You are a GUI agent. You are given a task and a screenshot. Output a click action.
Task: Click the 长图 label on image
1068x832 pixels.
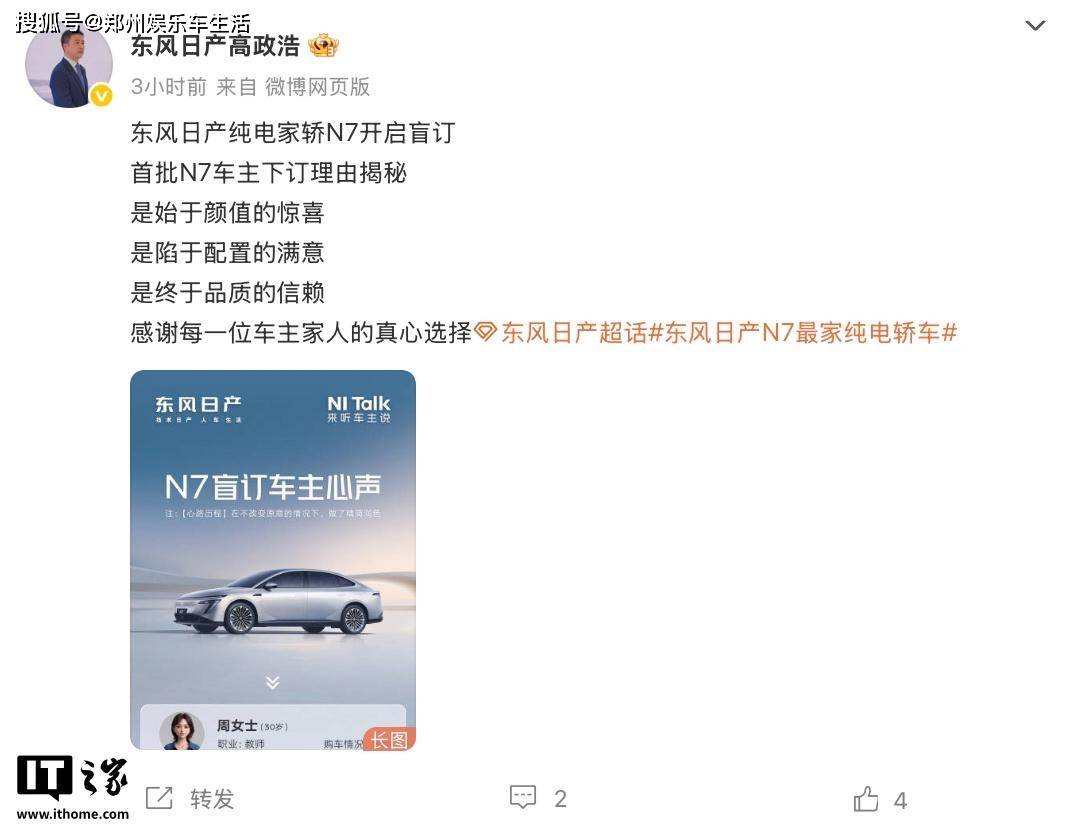coord(390,739)
